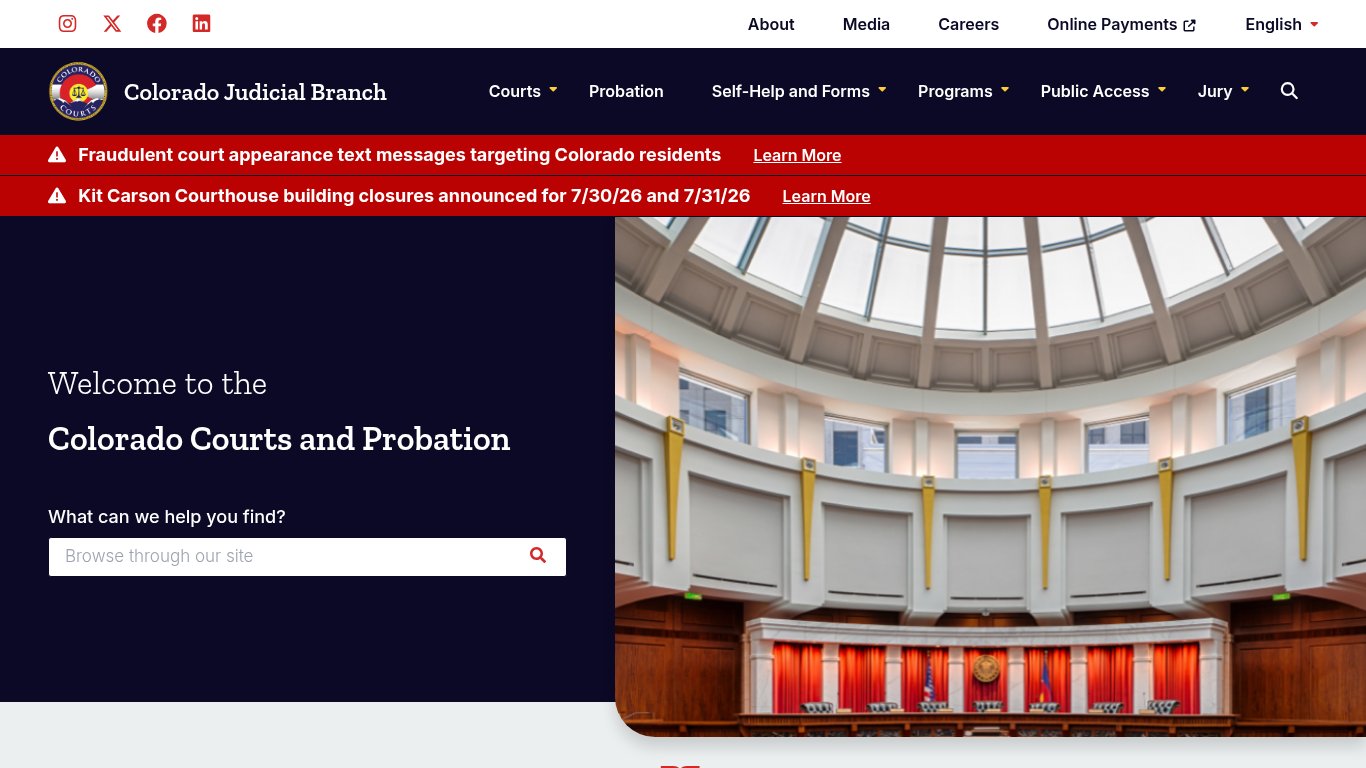Open the Jury menu item
This screenshot has height=768, width=1366.
[1215, 91]
